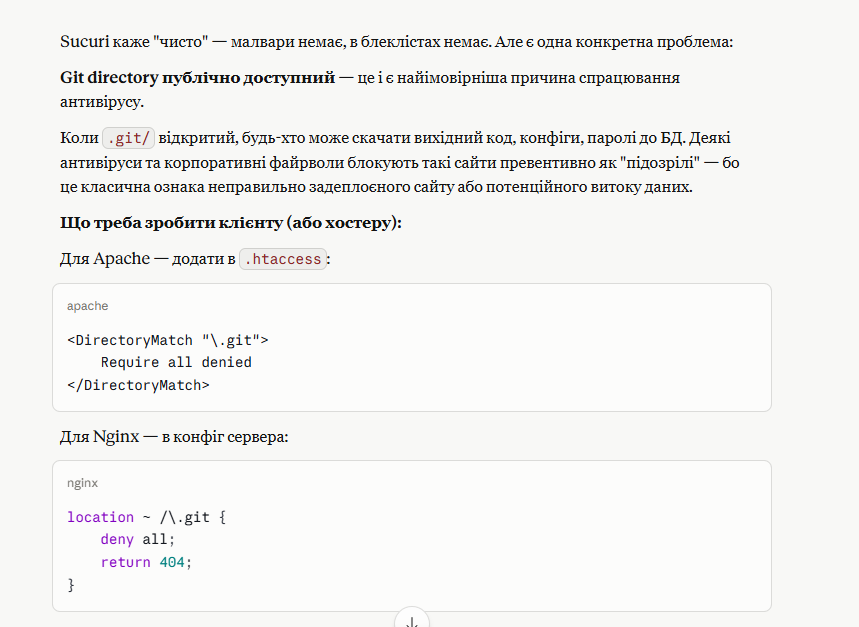Click the "Require all denied" code line

(176, 362)
